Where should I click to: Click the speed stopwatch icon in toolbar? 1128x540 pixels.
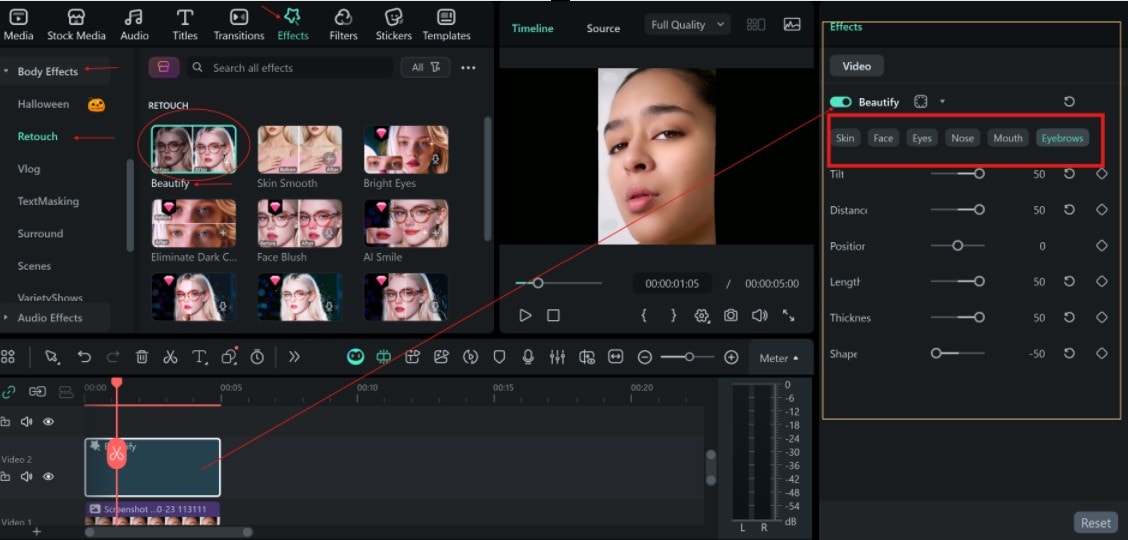point(257,357)
